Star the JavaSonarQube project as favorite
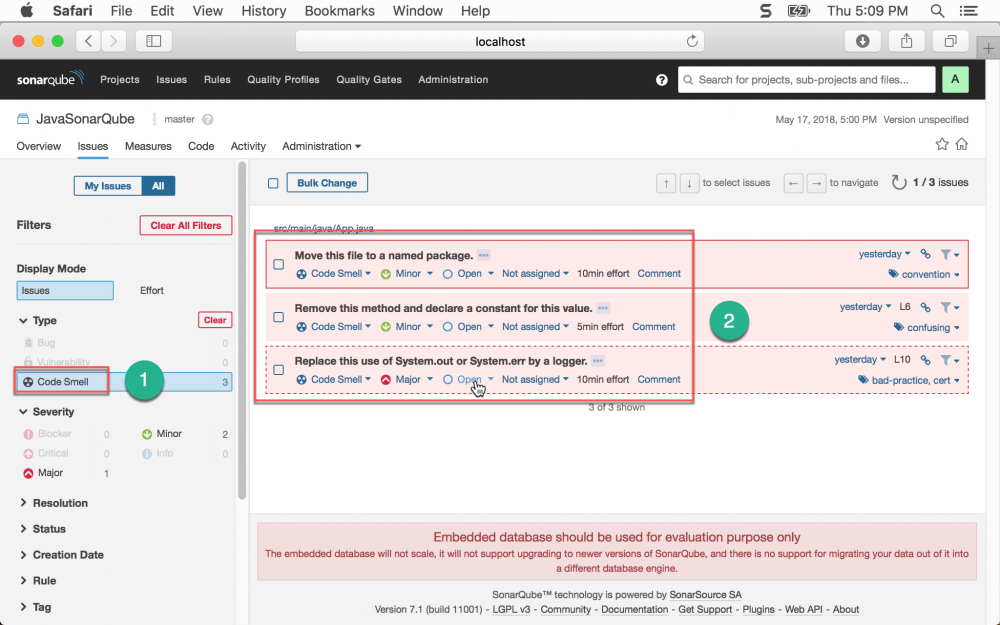 point(941,143)
